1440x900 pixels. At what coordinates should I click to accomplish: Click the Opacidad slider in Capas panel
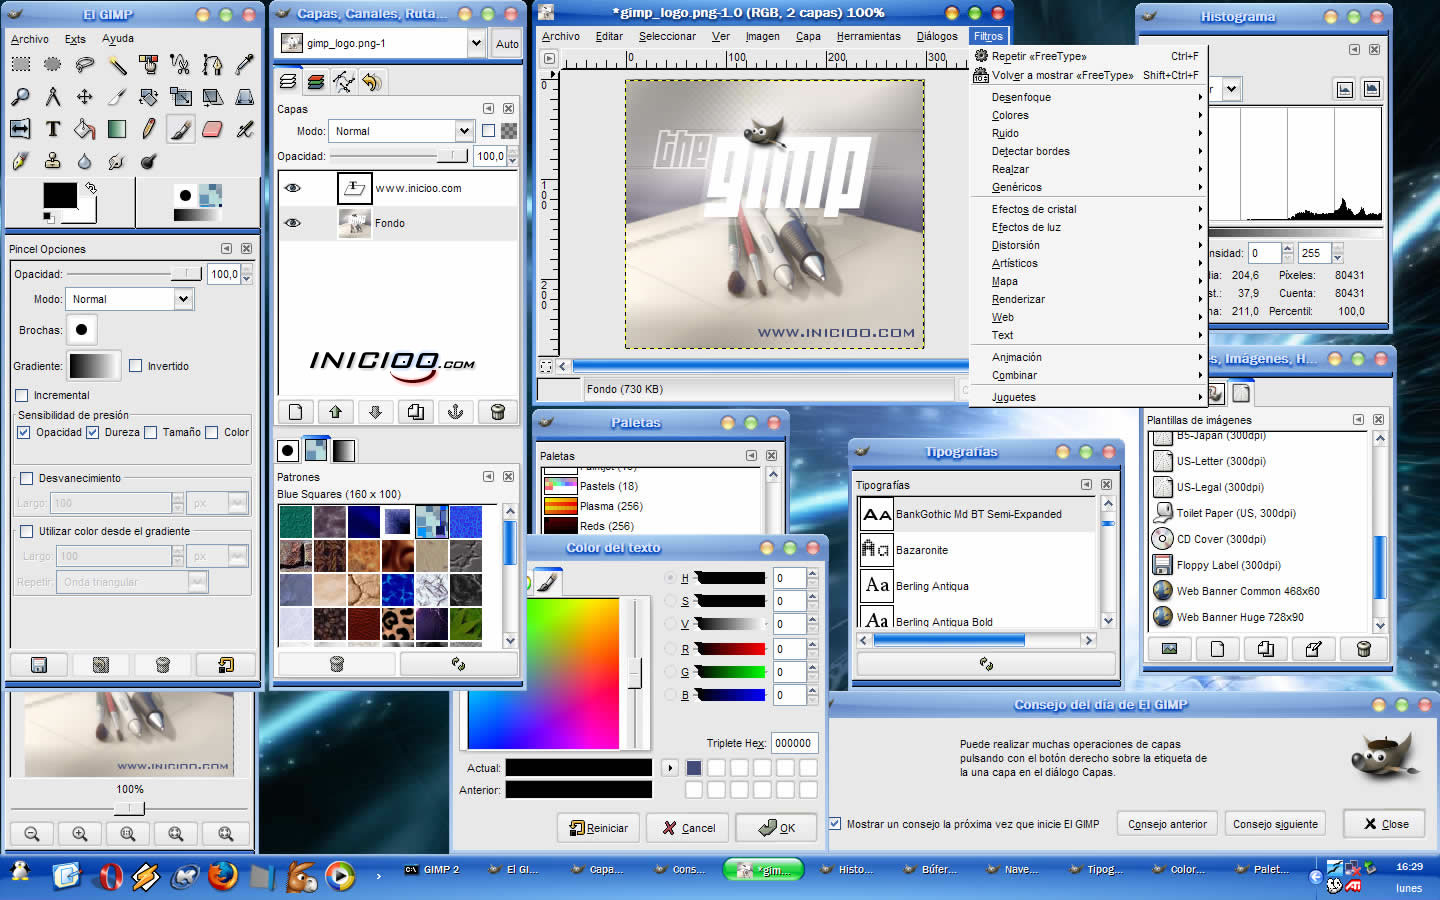pyautogui.click(x=399, y=156)
